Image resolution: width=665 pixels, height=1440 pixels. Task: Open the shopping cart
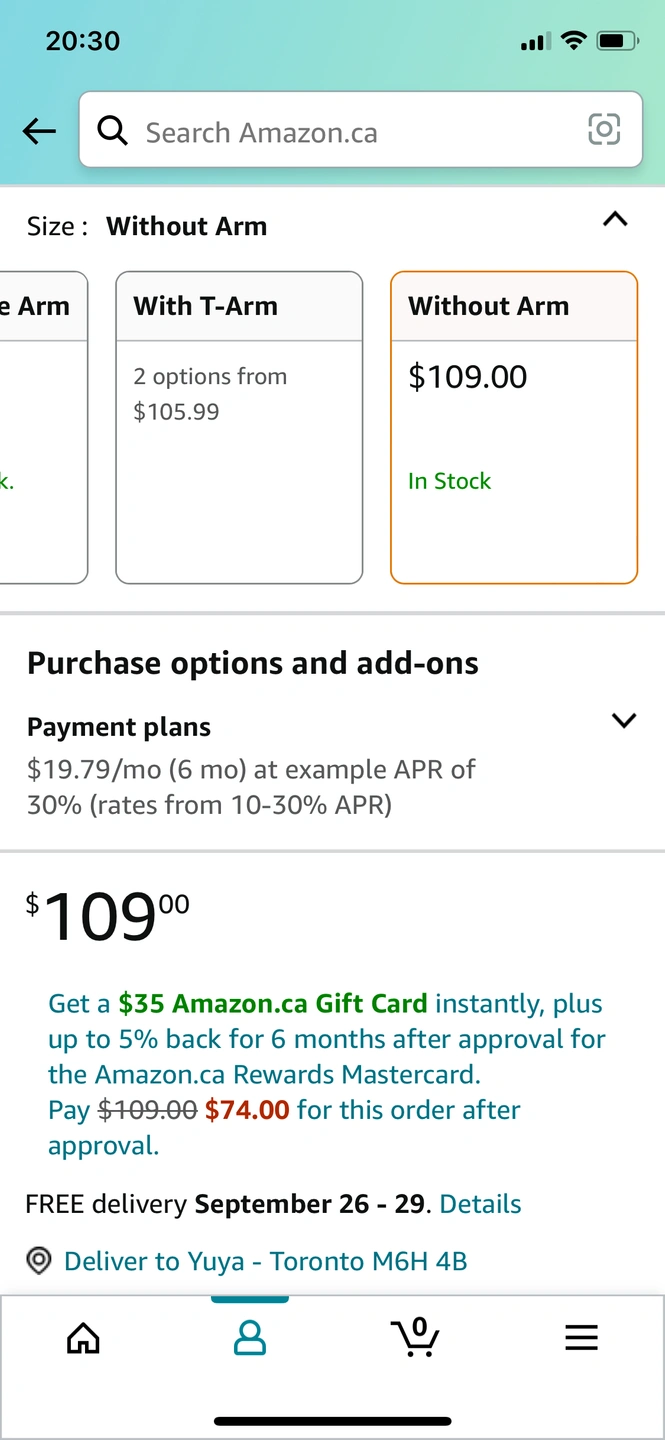(x=415, y=1337)
